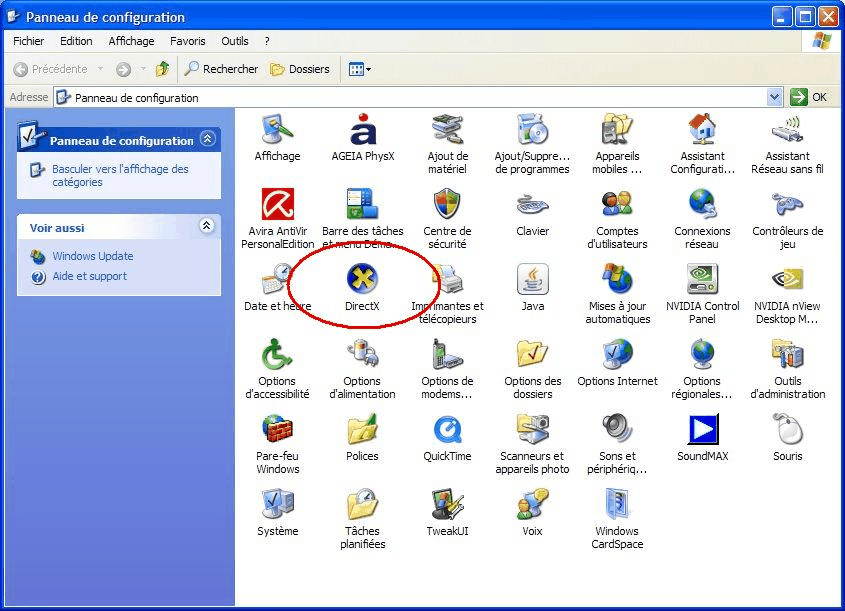Viewport: 845px width, 611px height.
Task: Open Outils d'administration icon
Action: pyautogui.click(x=787, y=354)
